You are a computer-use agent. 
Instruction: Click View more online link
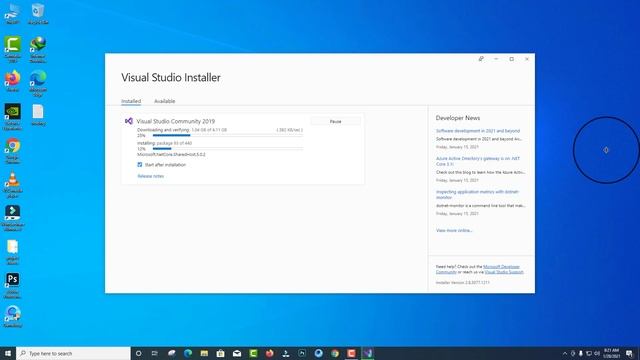pos(454,230)
